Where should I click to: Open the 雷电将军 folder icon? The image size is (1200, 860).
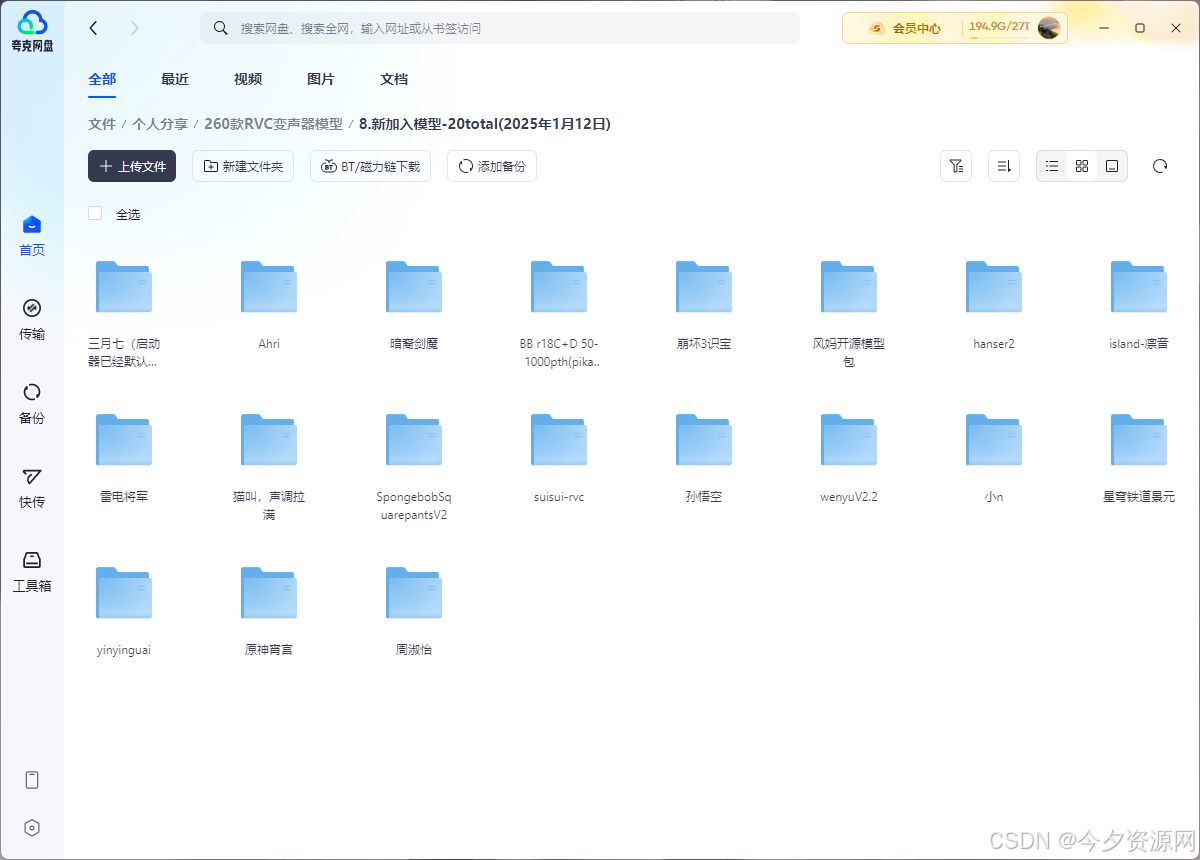[124, 440]
